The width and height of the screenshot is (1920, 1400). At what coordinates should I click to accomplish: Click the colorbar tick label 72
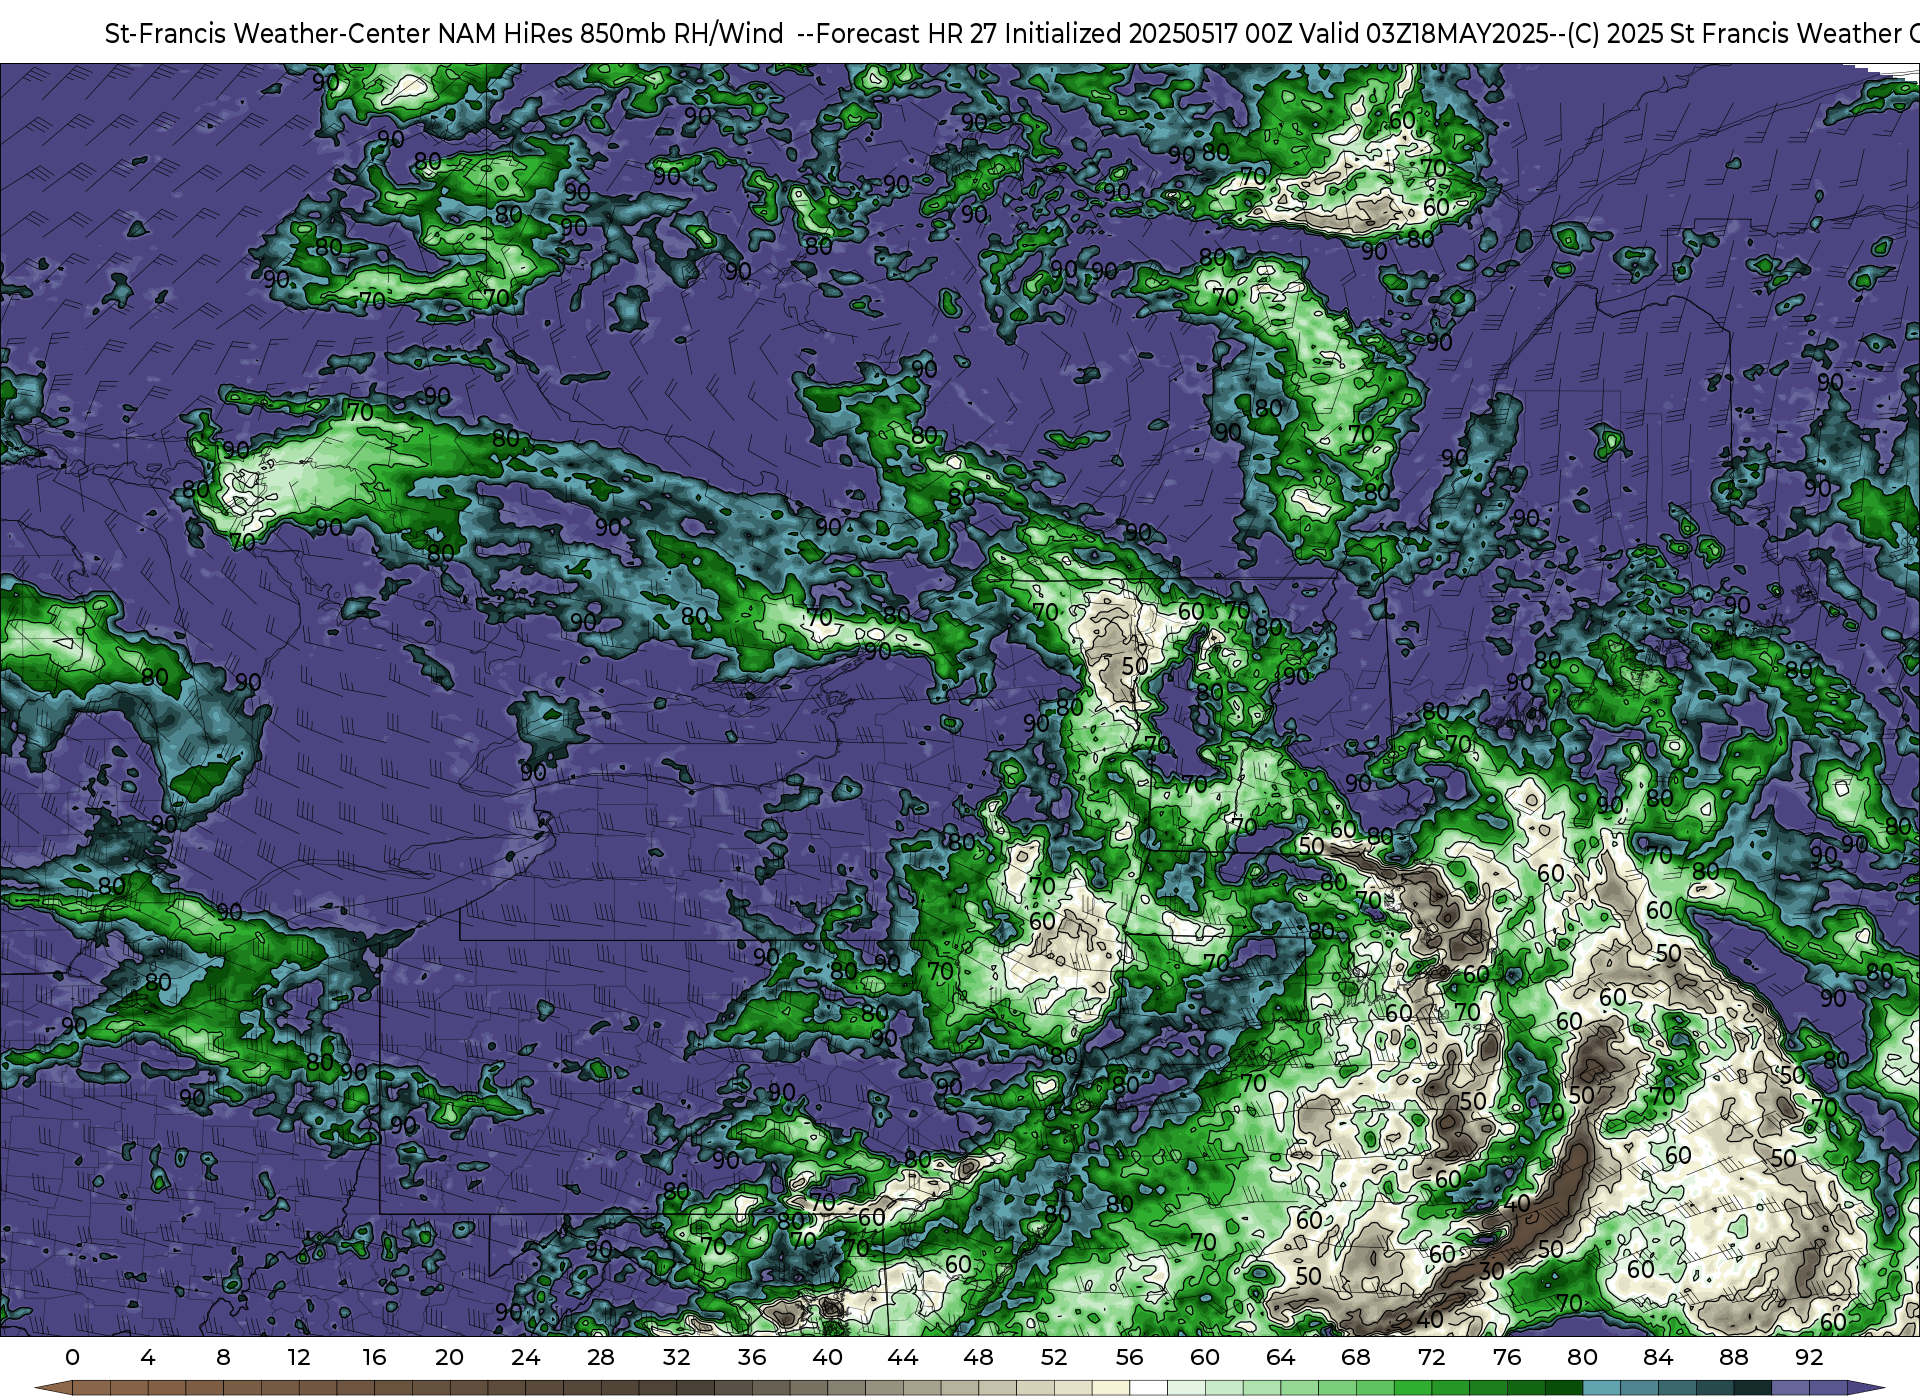click(x=1432, y=1357)
